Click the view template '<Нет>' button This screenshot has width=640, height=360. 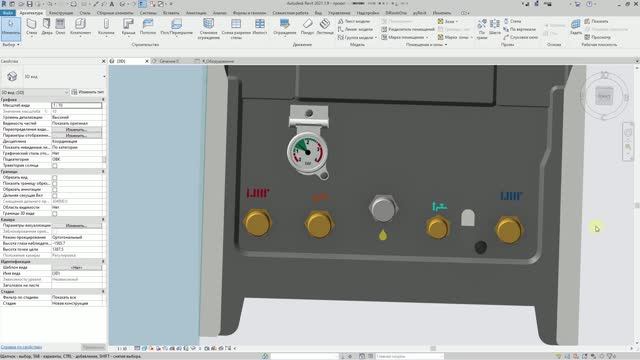pos(76,267)
